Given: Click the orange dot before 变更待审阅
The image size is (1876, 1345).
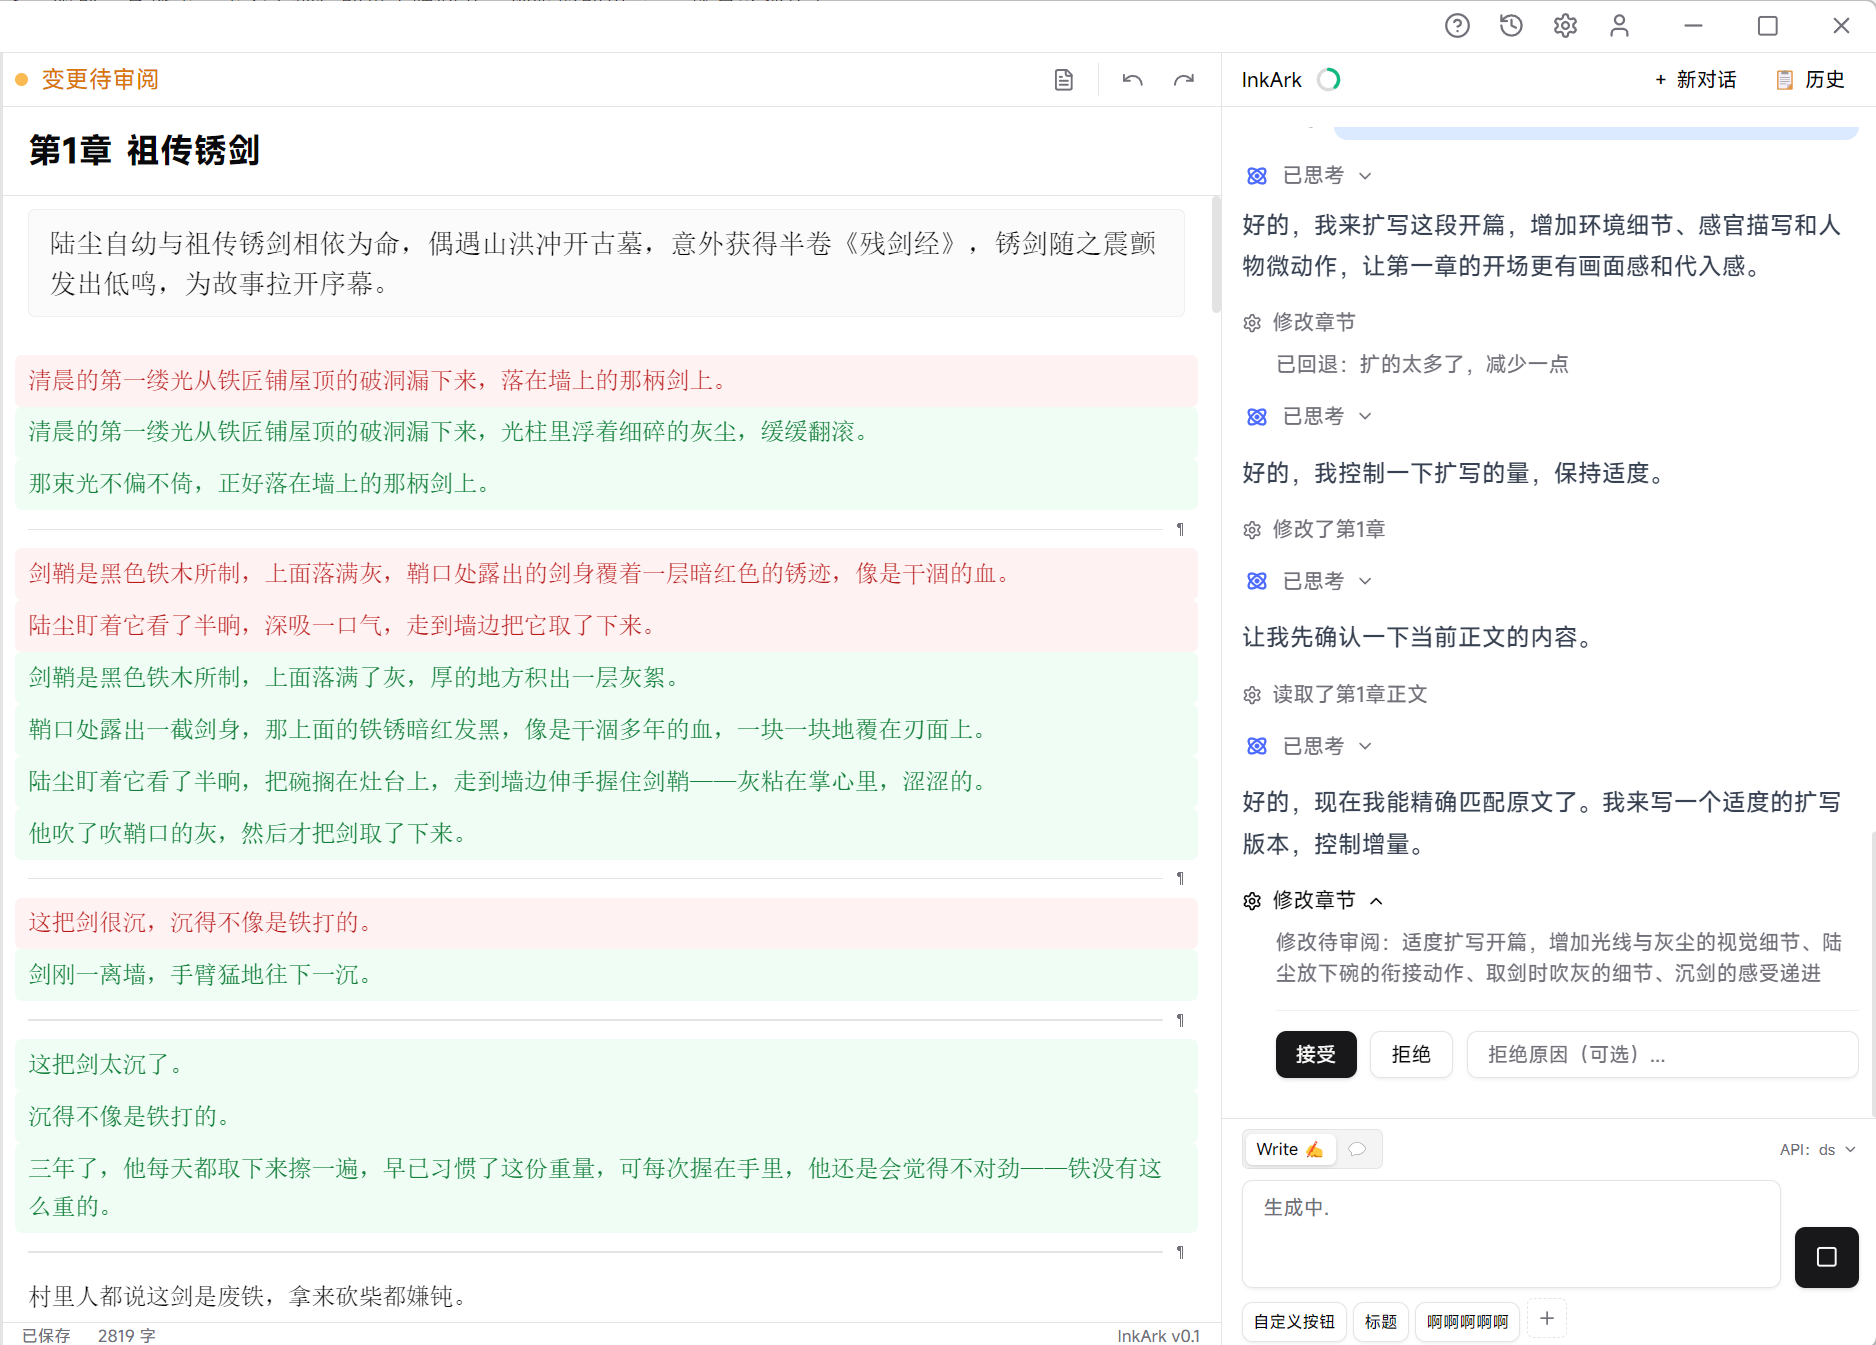Looking at the screenshot, I should click(21, 80).
